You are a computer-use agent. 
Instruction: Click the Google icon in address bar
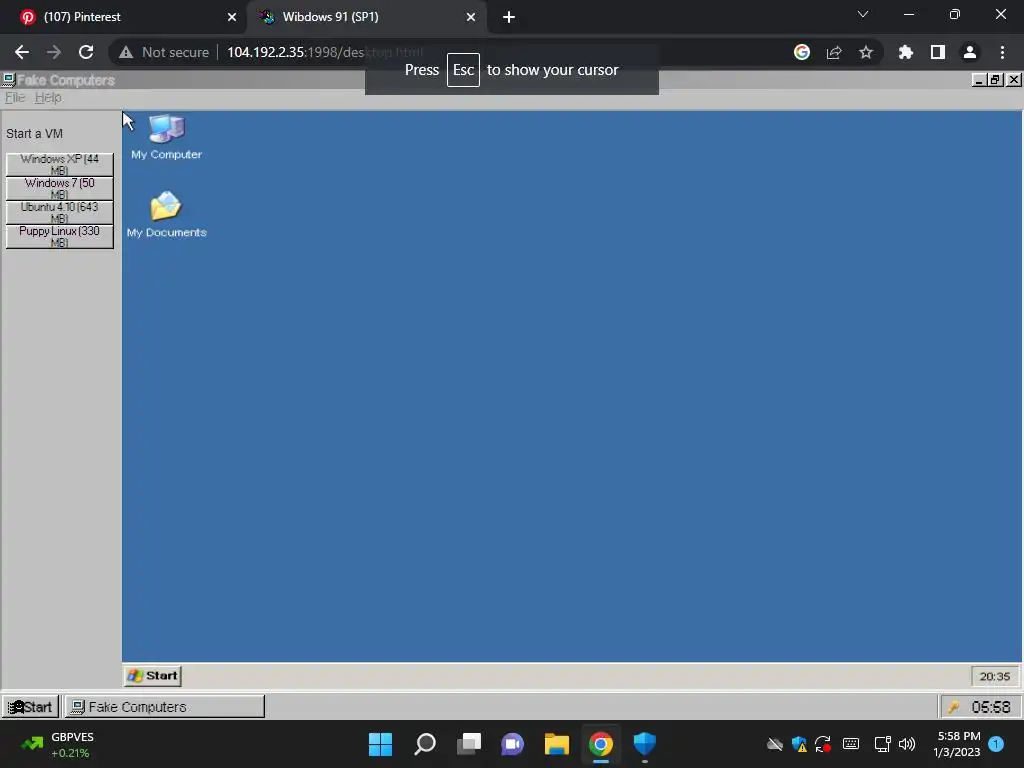pos(802,52)
